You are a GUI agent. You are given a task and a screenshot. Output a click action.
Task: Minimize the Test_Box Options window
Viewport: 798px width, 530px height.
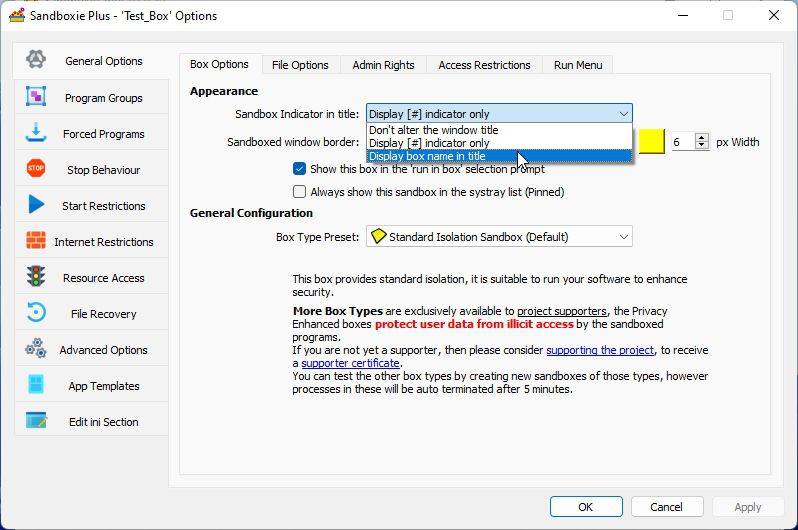(x=683, y=15)
